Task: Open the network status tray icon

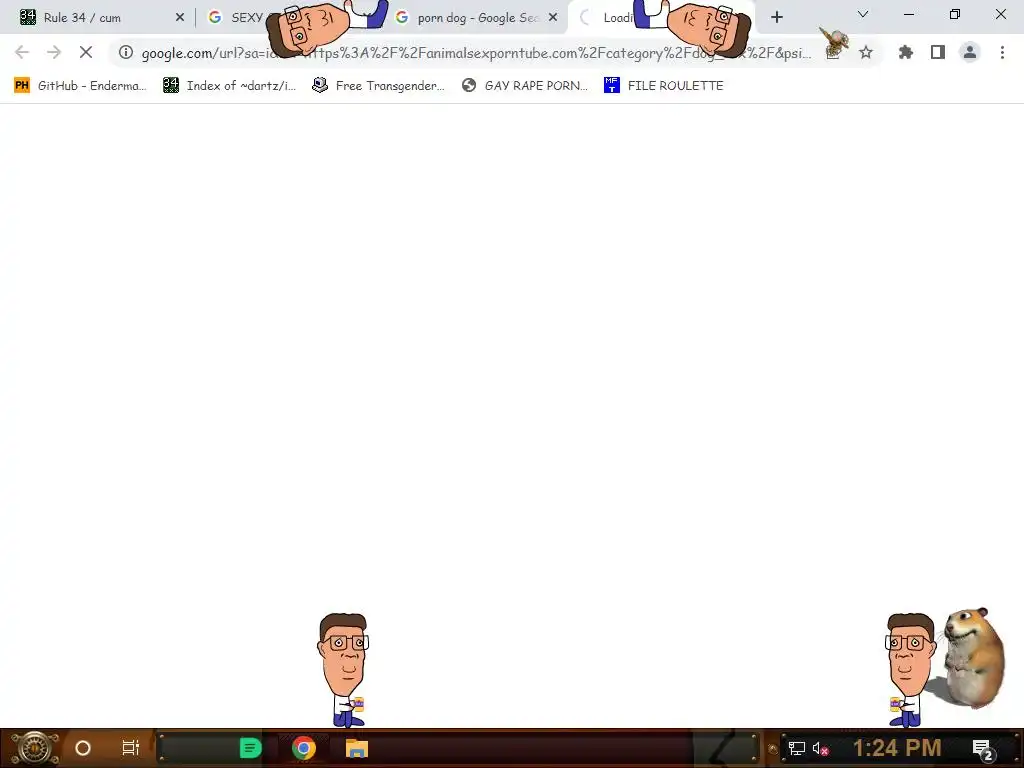Action: tap(797, 748)
